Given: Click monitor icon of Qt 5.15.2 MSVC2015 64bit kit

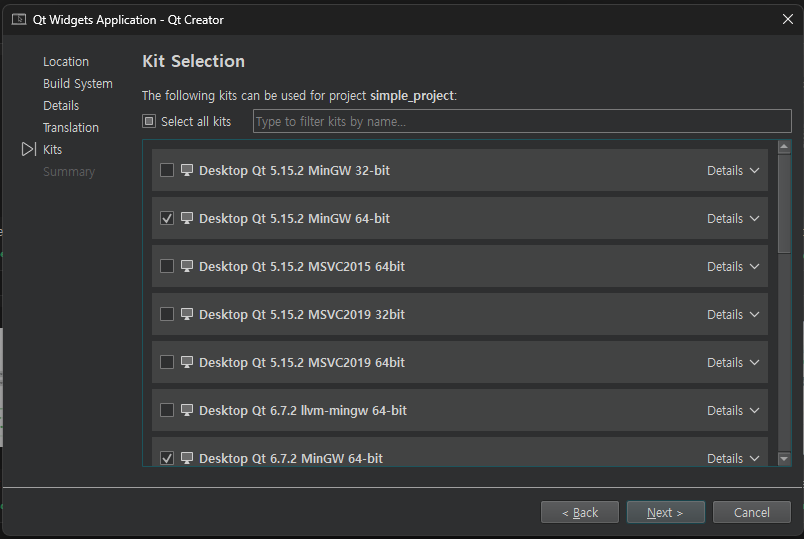Looking at the screenshot, I should 186,266.
